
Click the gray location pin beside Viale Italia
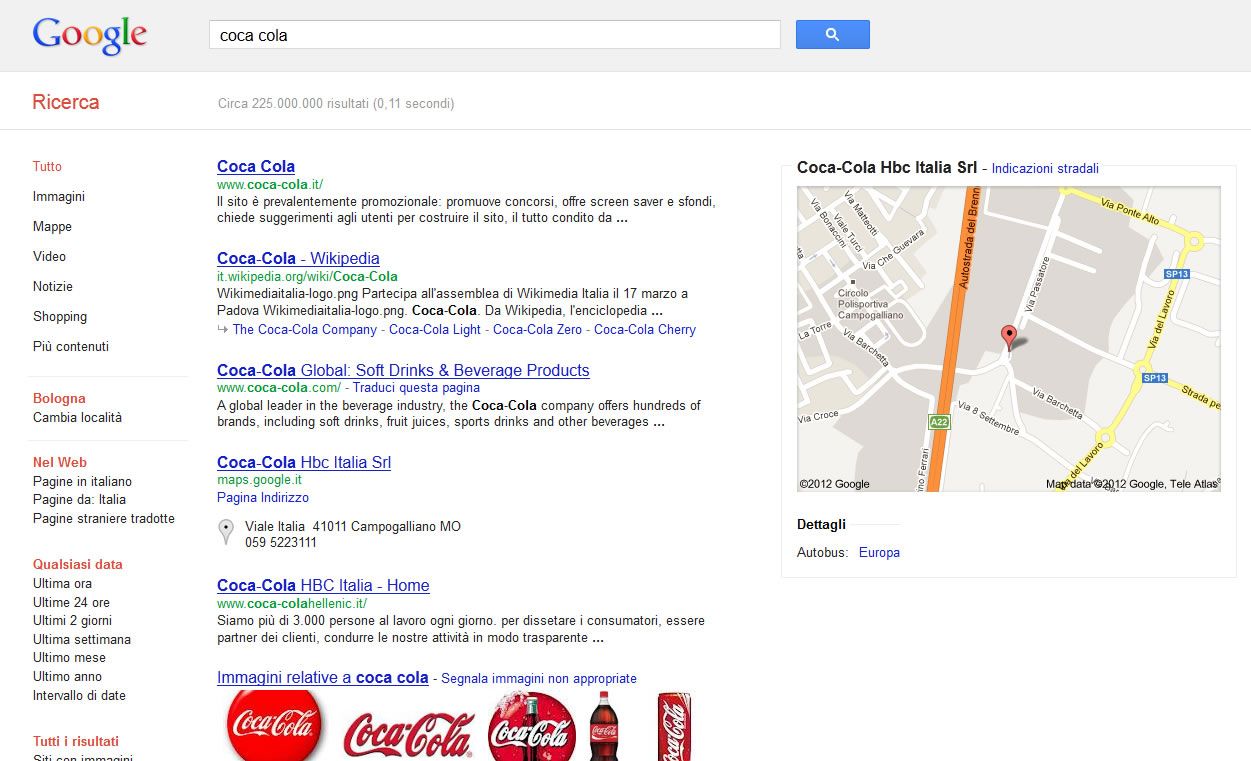coord(226,532)
